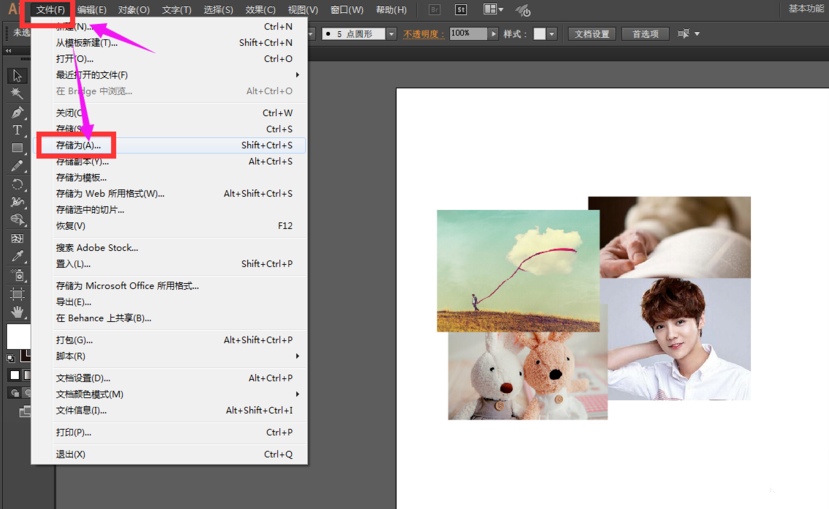Select the Rectangle tool
Screen dimensions: 829x509
17,148
